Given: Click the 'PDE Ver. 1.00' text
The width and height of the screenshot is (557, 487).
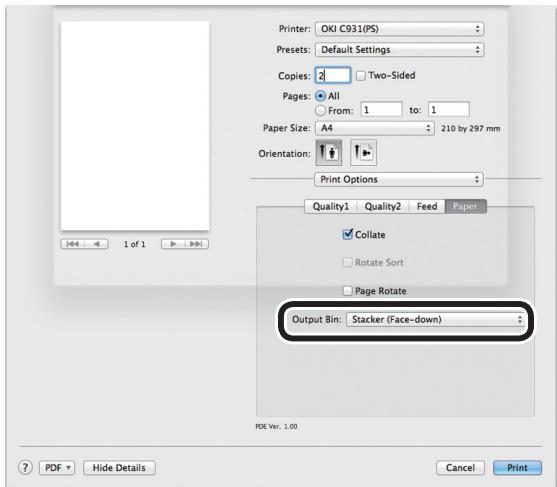Looking at the screenshot, I should click(x=276, y=427).
